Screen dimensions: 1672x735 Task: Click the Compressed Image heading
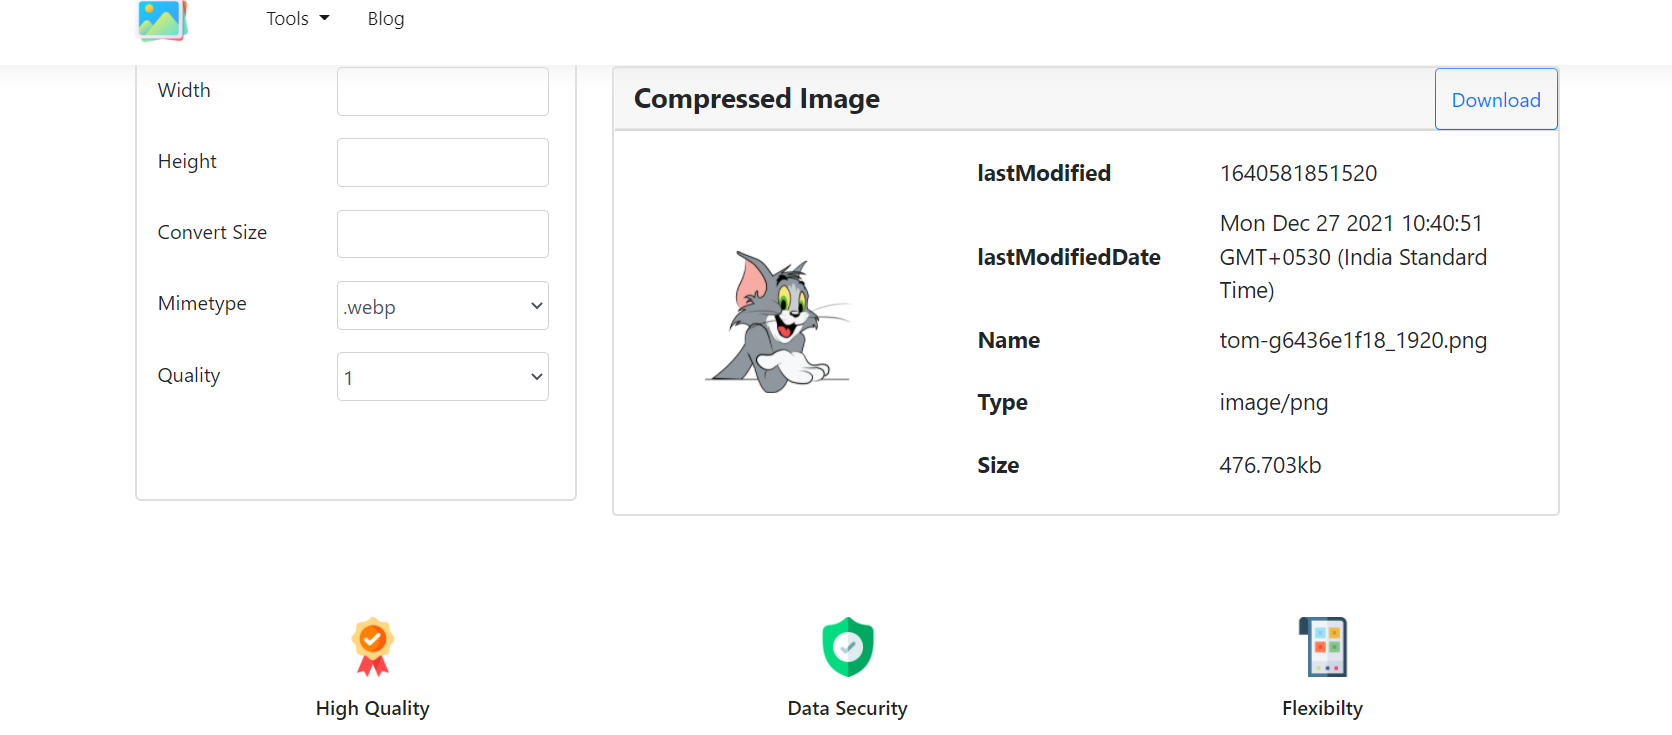pyautogui.click(x=757, y=99)
